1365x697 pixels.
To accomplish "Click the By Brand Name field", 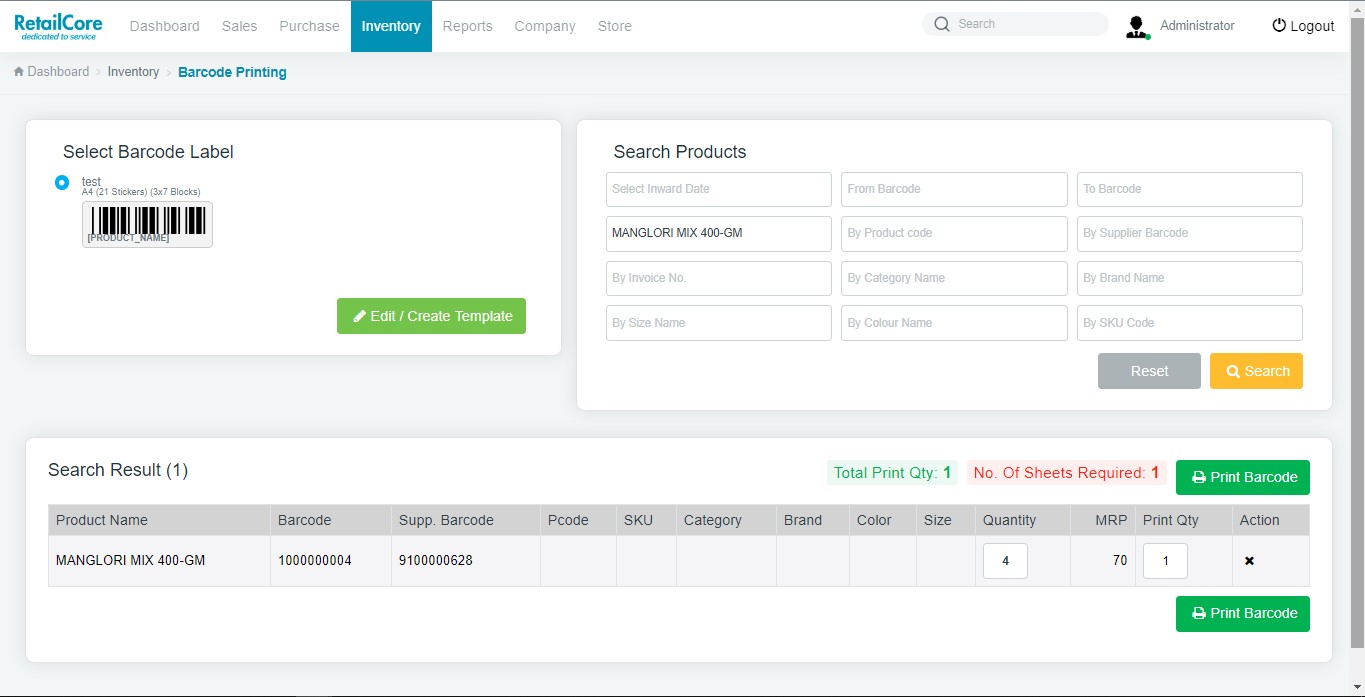I will (1189, 278).
